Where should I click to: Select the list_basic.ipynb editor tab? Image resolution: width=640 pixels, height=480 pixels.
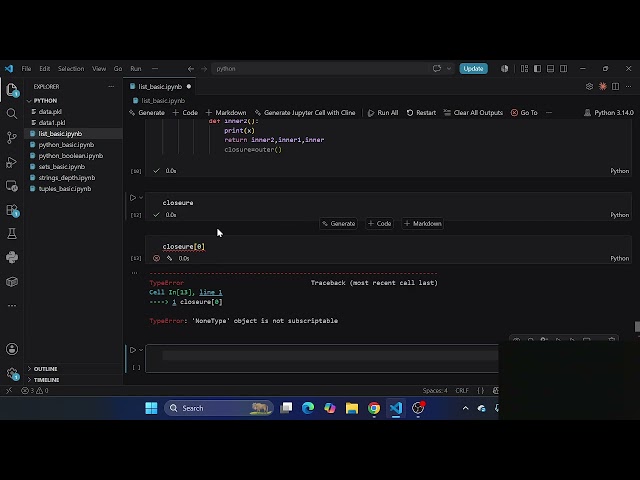(x=160, y=87)
